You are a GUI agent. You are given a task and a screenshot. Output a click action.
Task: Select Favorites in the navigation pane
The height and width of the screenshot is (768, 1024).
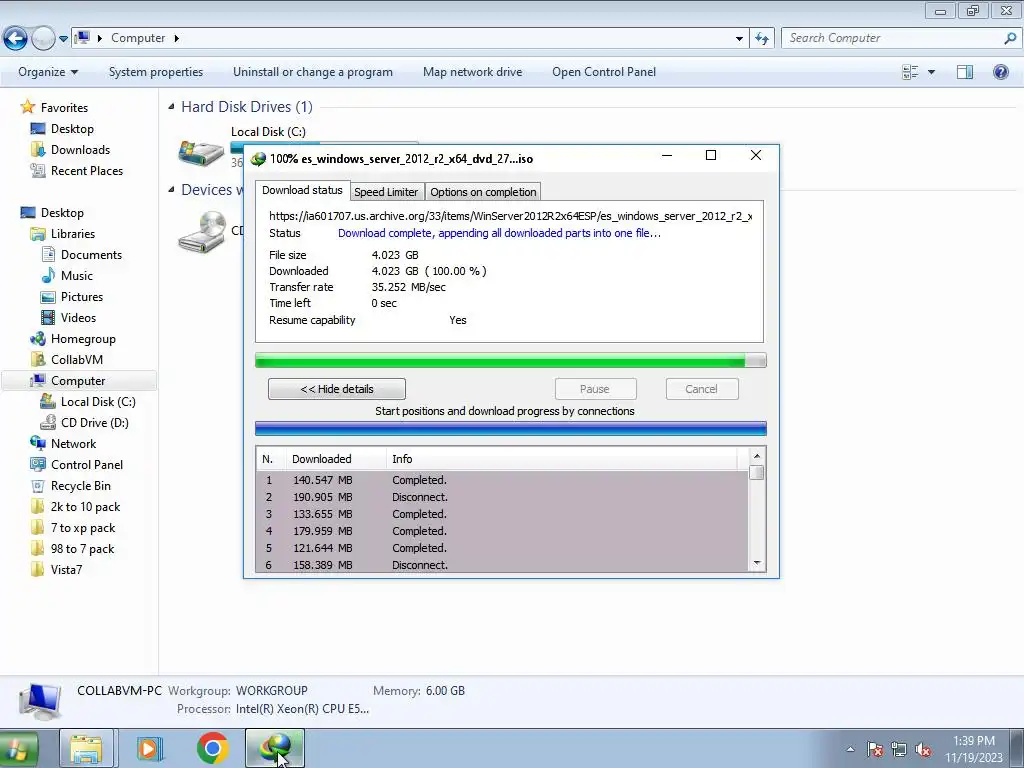point(55,108)
